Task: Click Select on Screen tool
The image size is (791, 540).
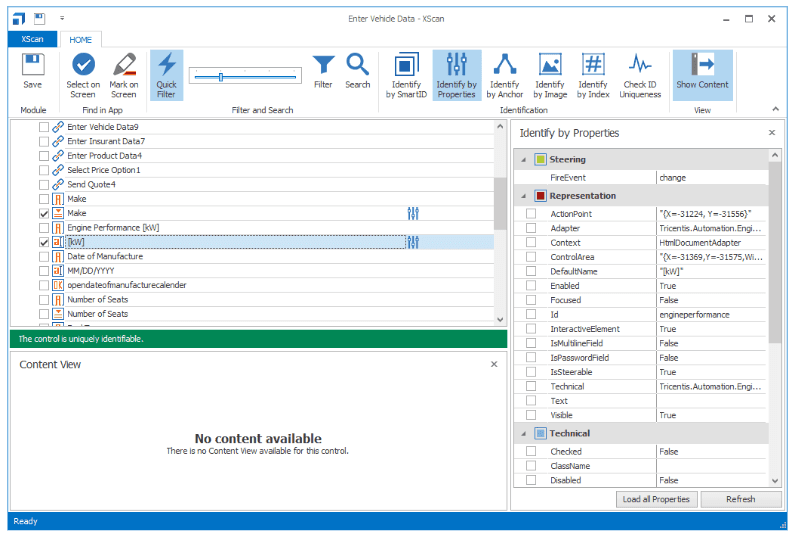Action: pyautogui.click(x=83, y=75)
